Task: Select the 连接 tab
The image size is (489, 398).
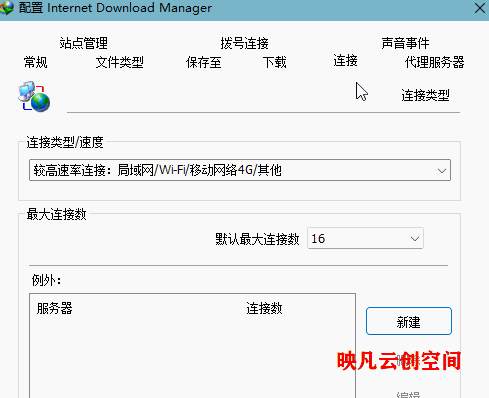Action: (x=345, y=61)
